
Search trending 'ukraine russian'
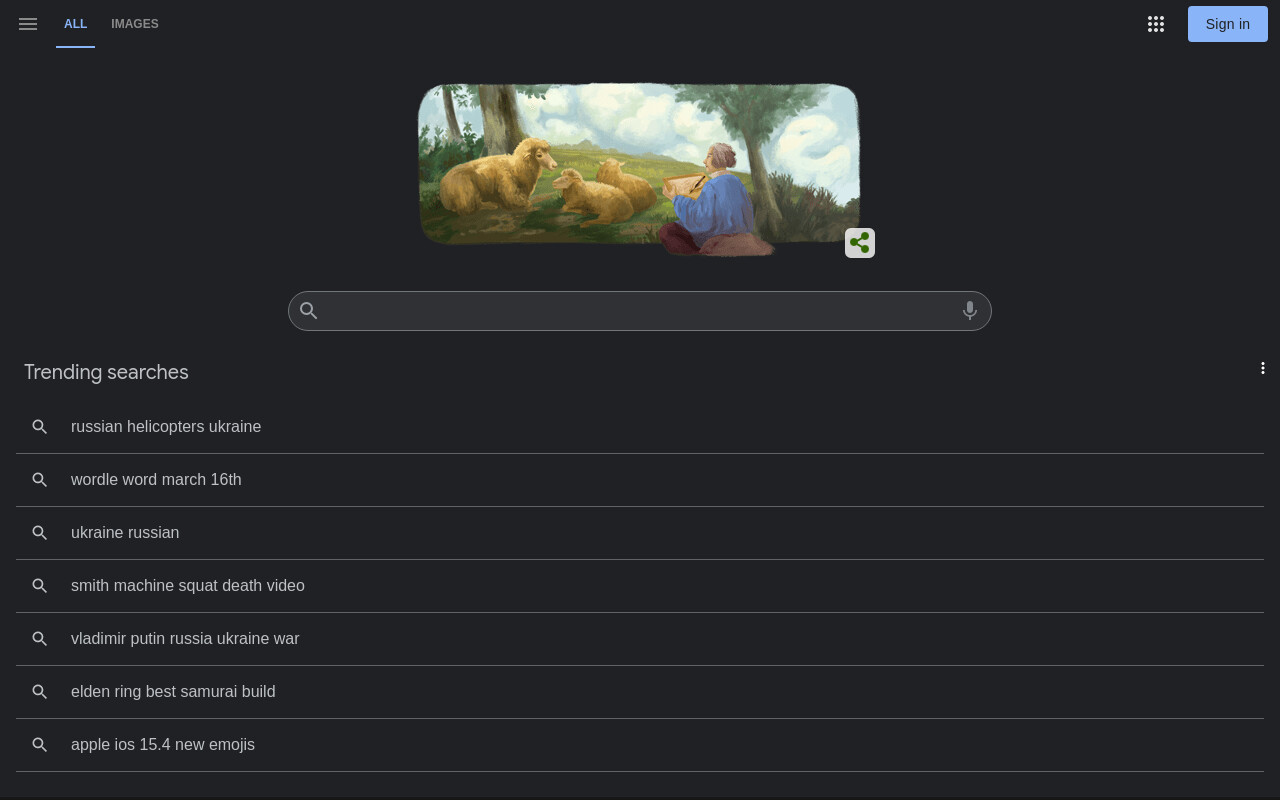coord(640,533)
